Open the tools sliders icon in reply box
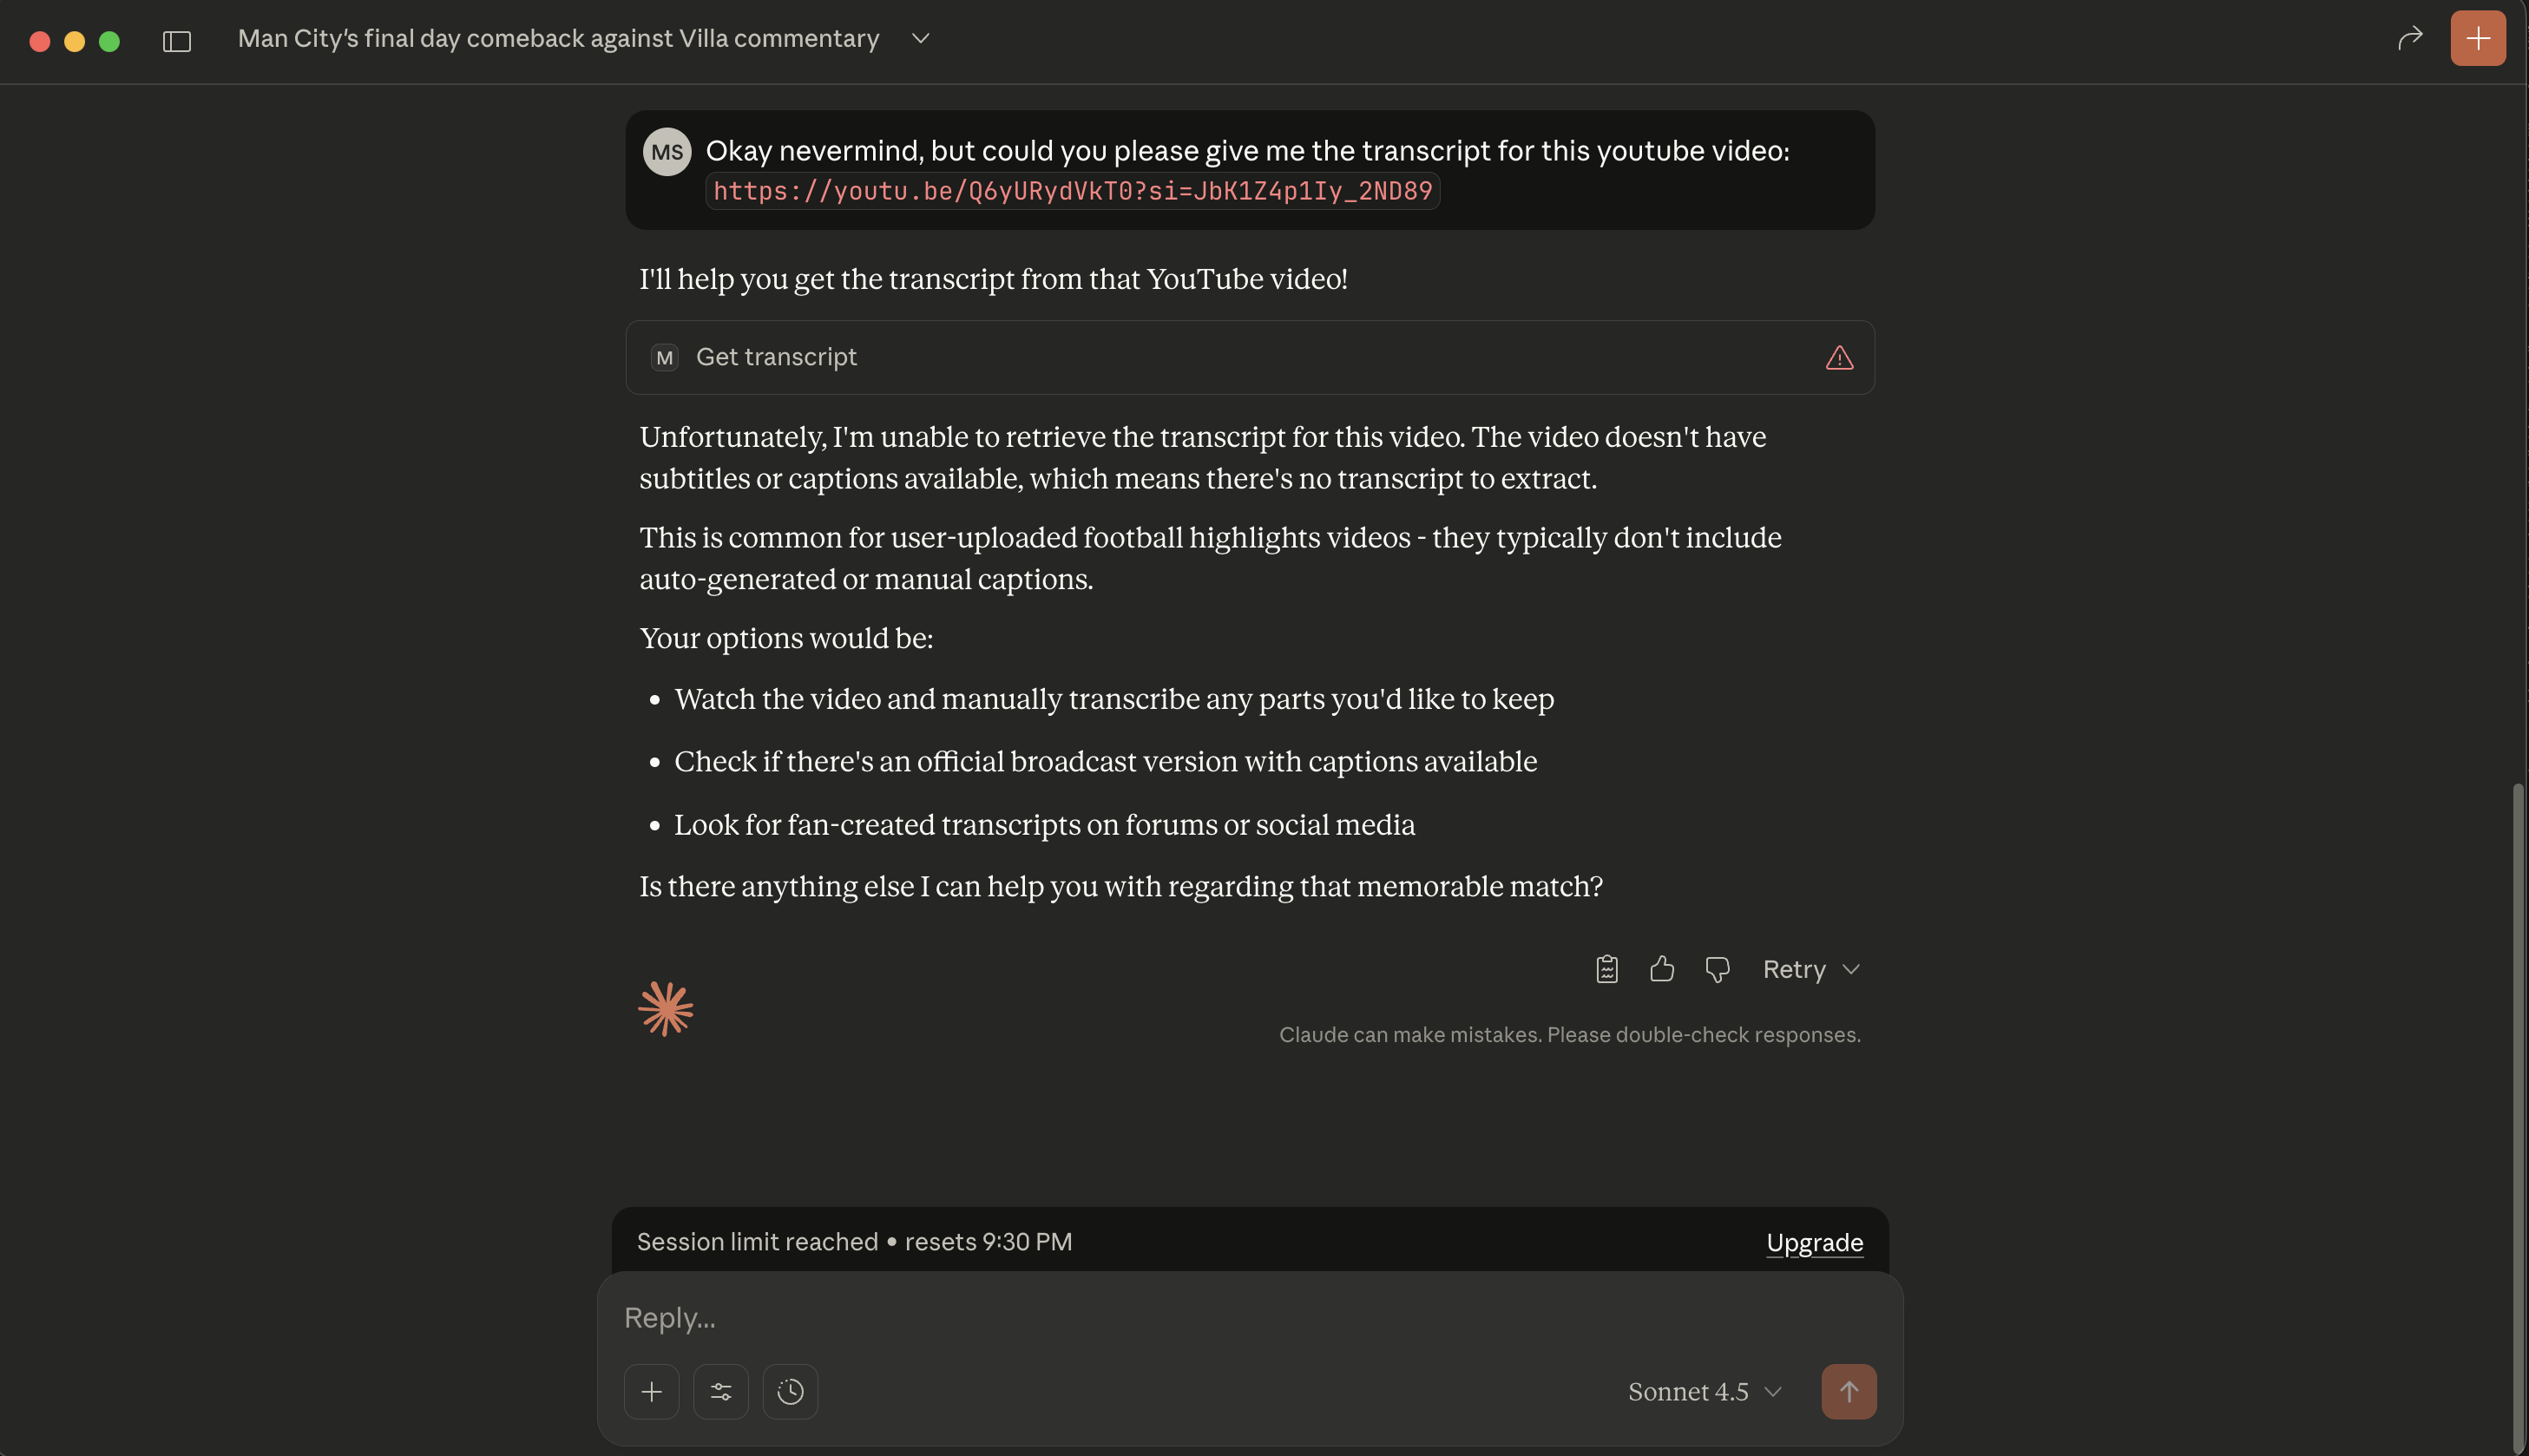This screenshot has width=2529, height=1456. (720, 1391)
